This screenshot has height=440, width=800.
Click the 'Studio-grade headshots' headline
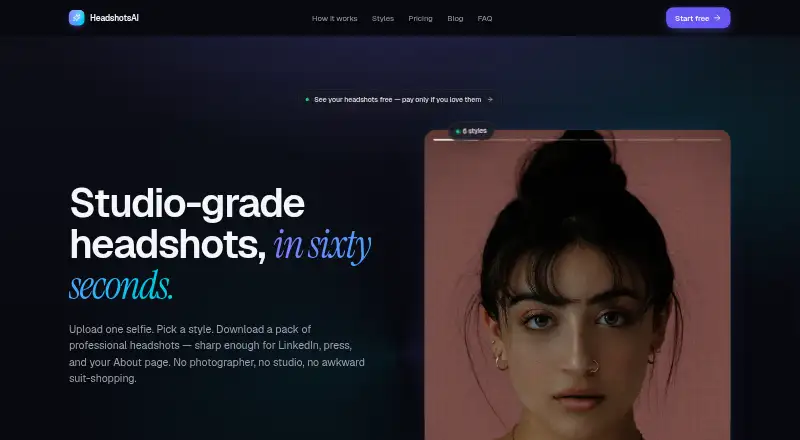188,224
